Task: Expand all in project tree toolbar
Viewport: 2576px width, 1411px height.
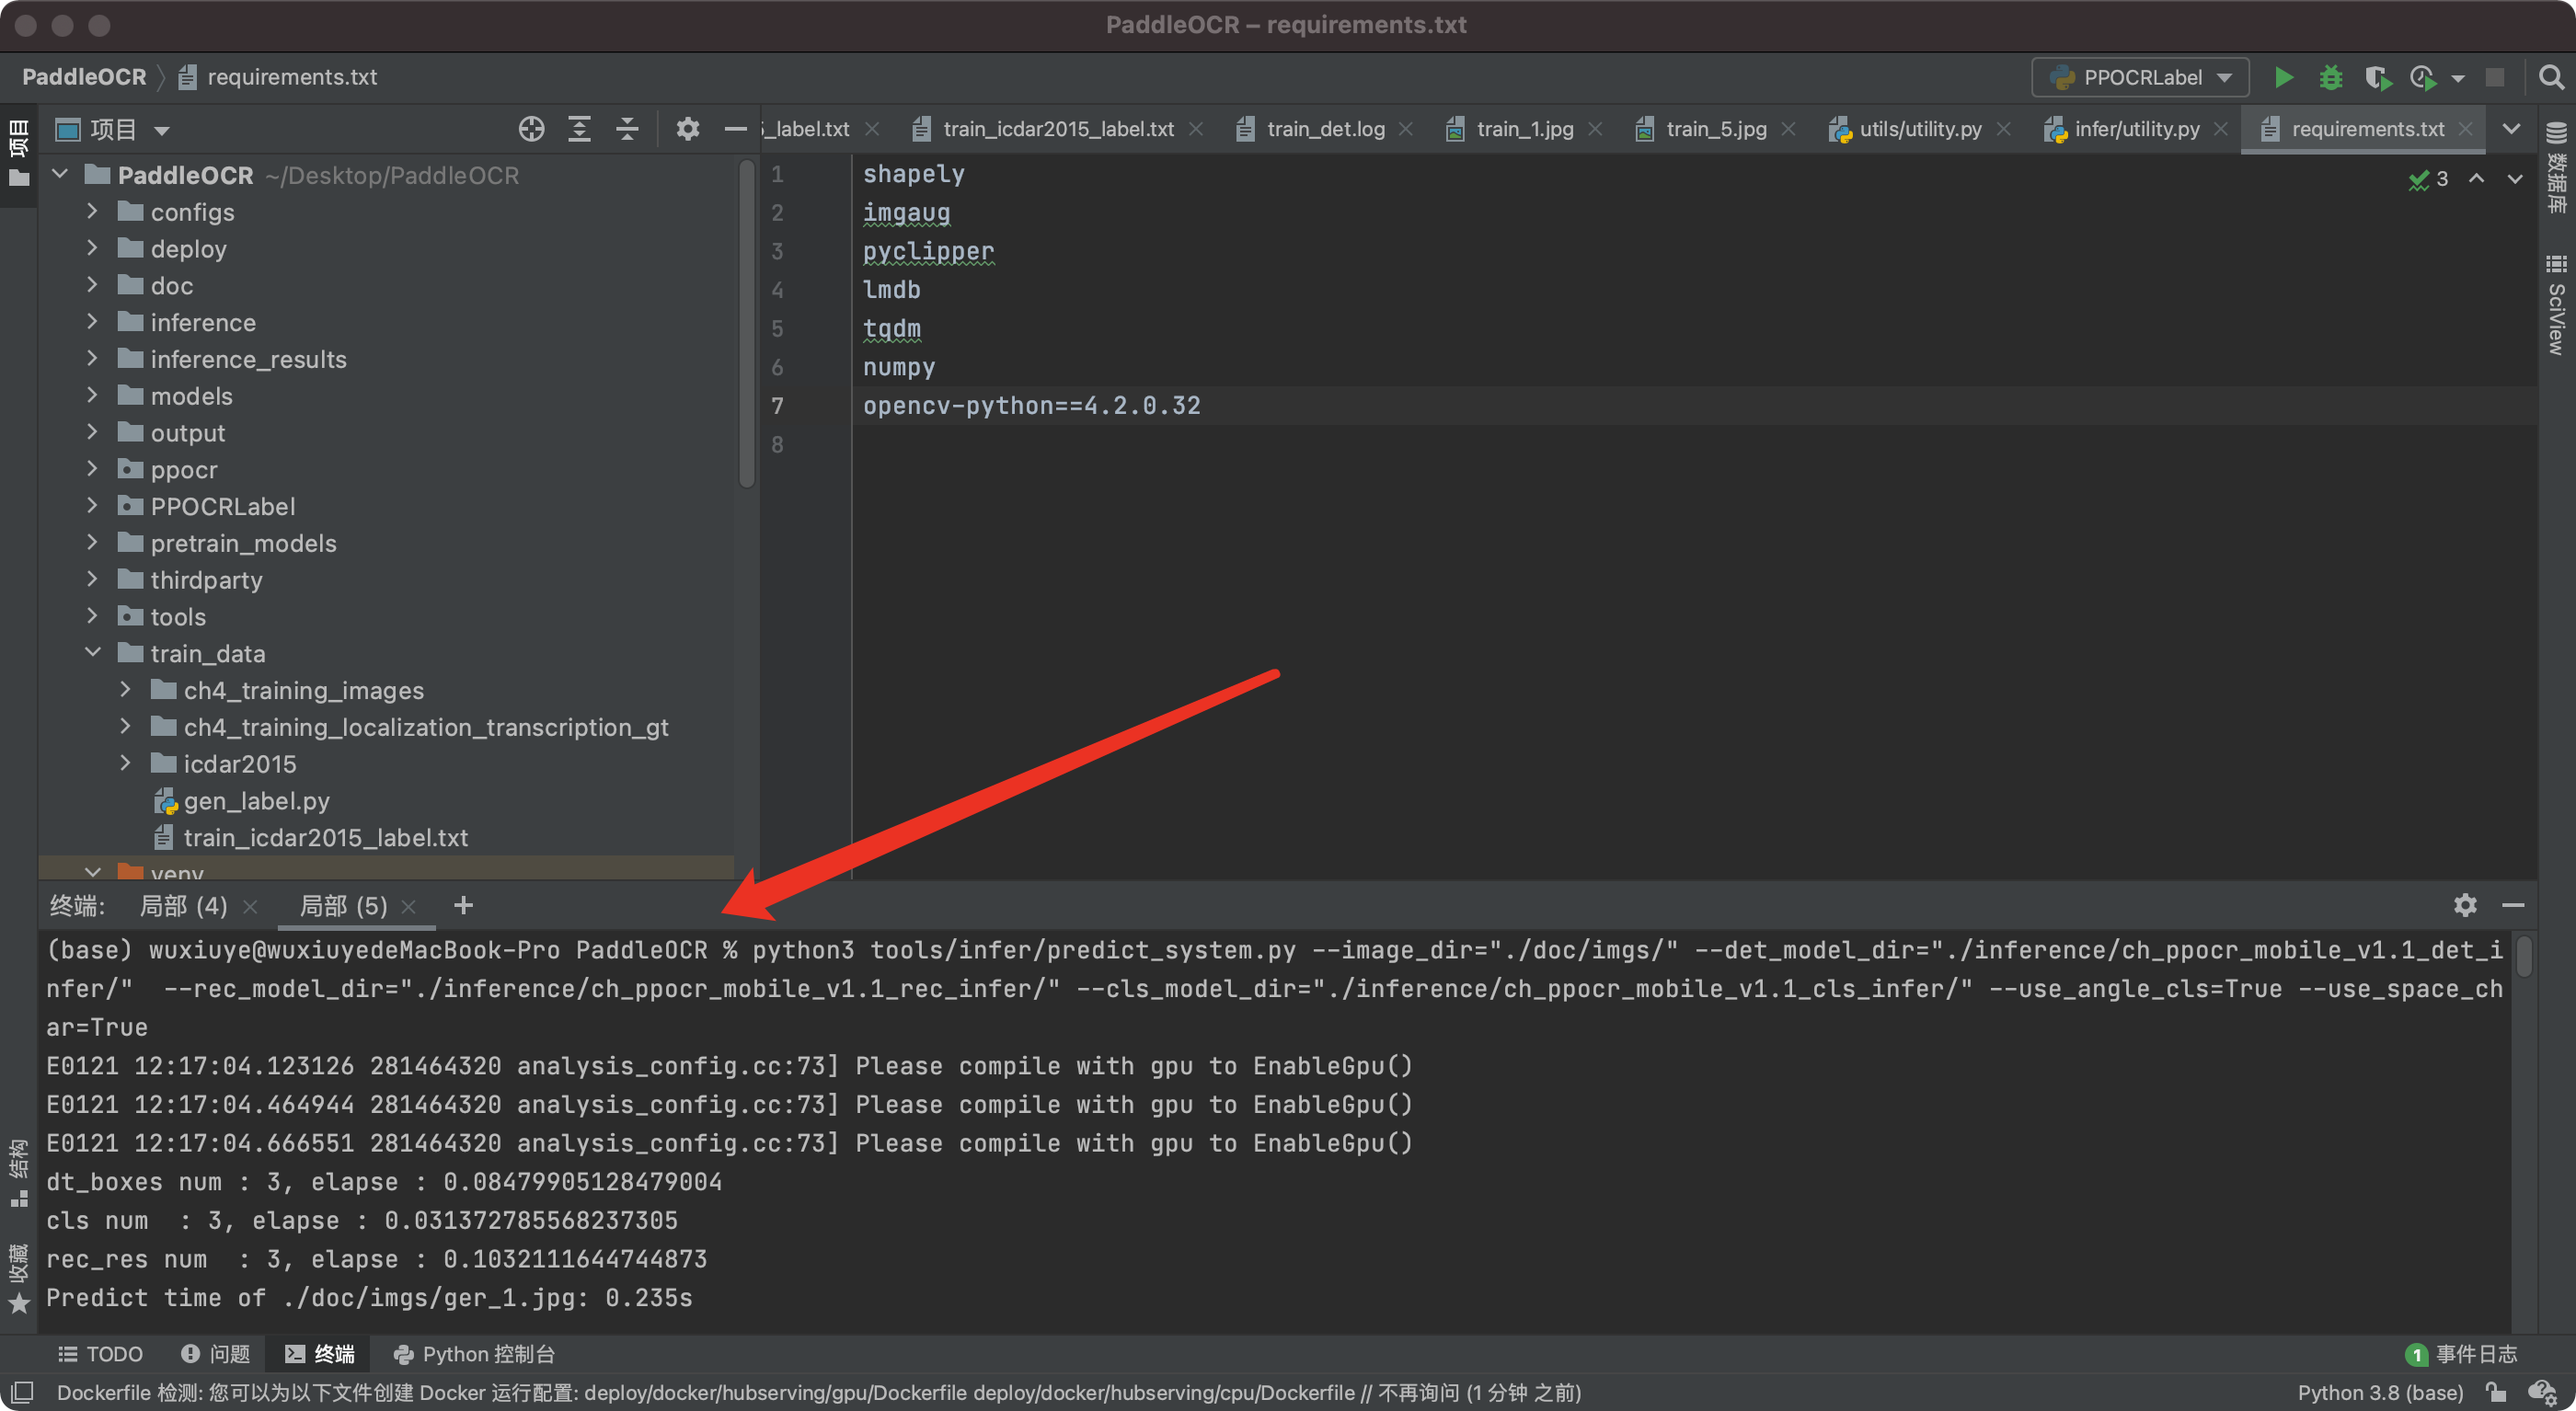Action: [579, 129]
